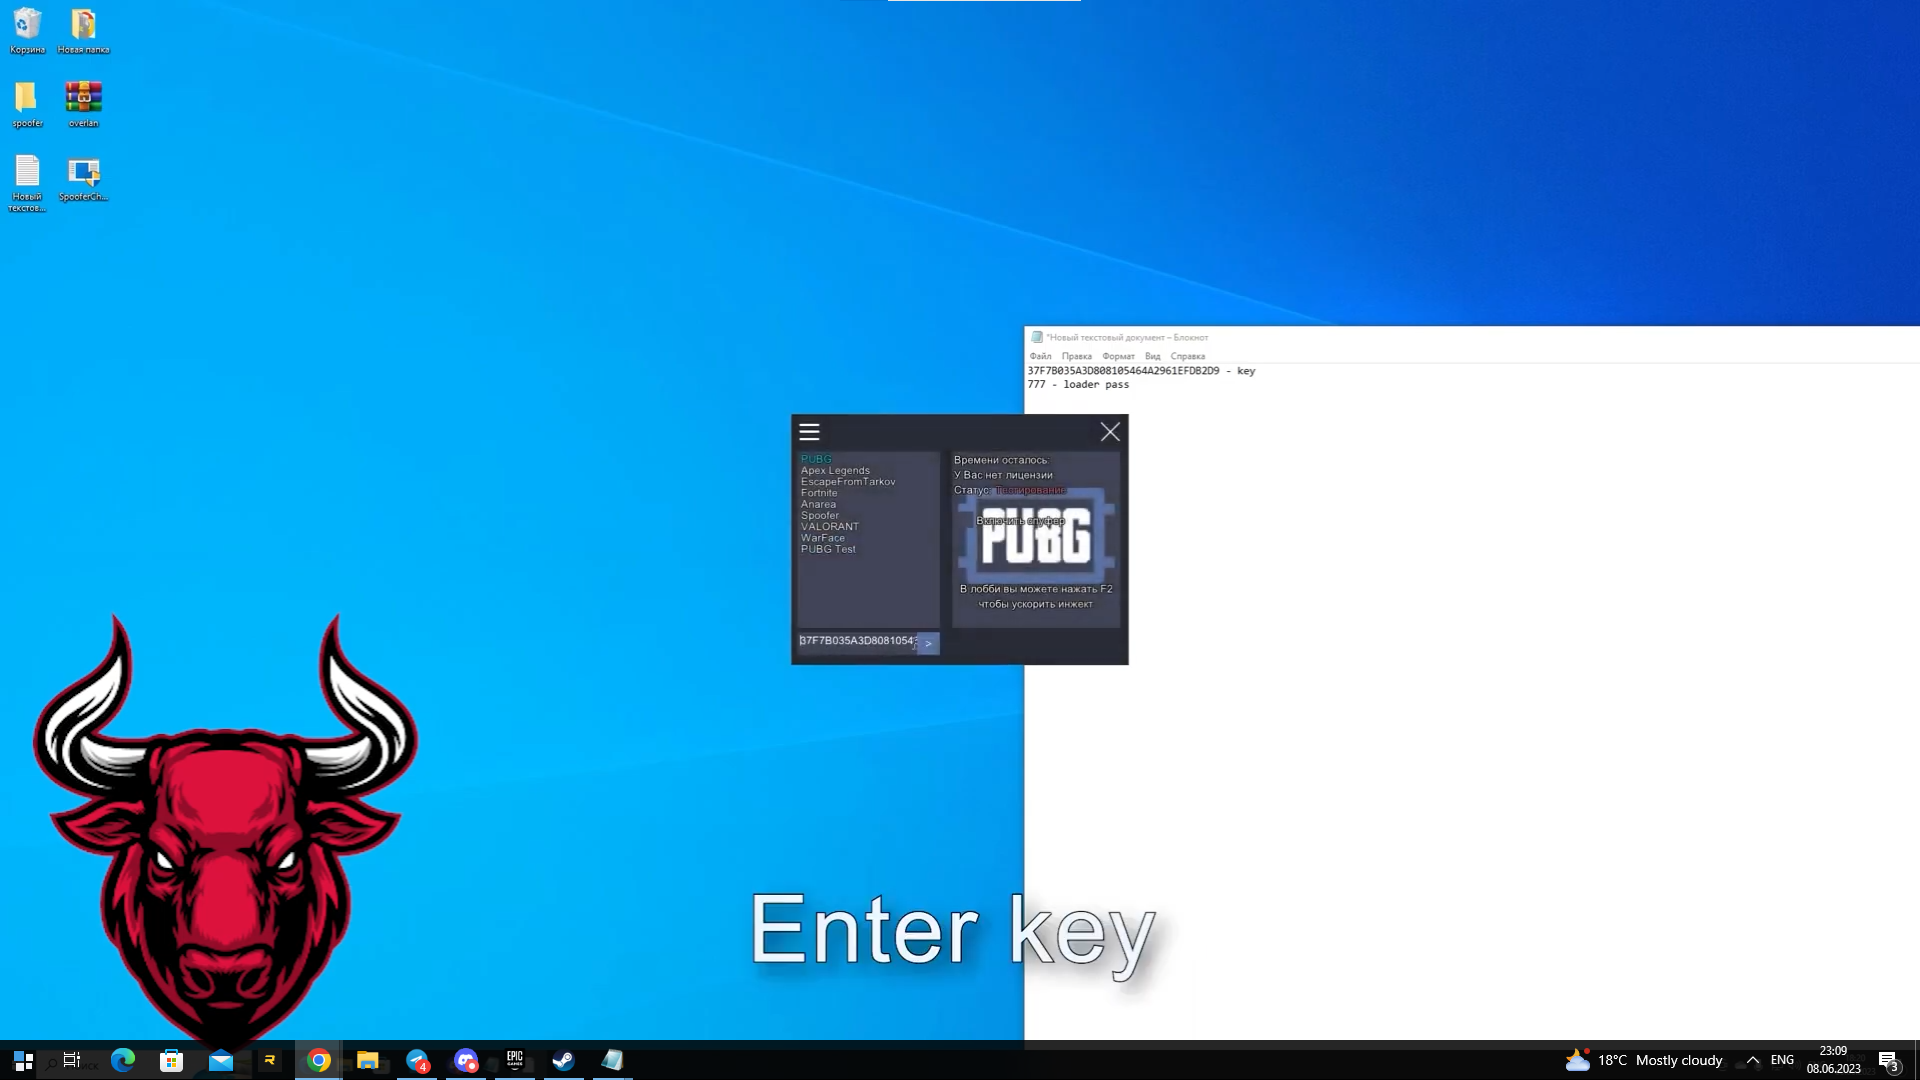Choose Fortnite in the game list
Screen dimensions: 1920x1080
coord(819,493)
